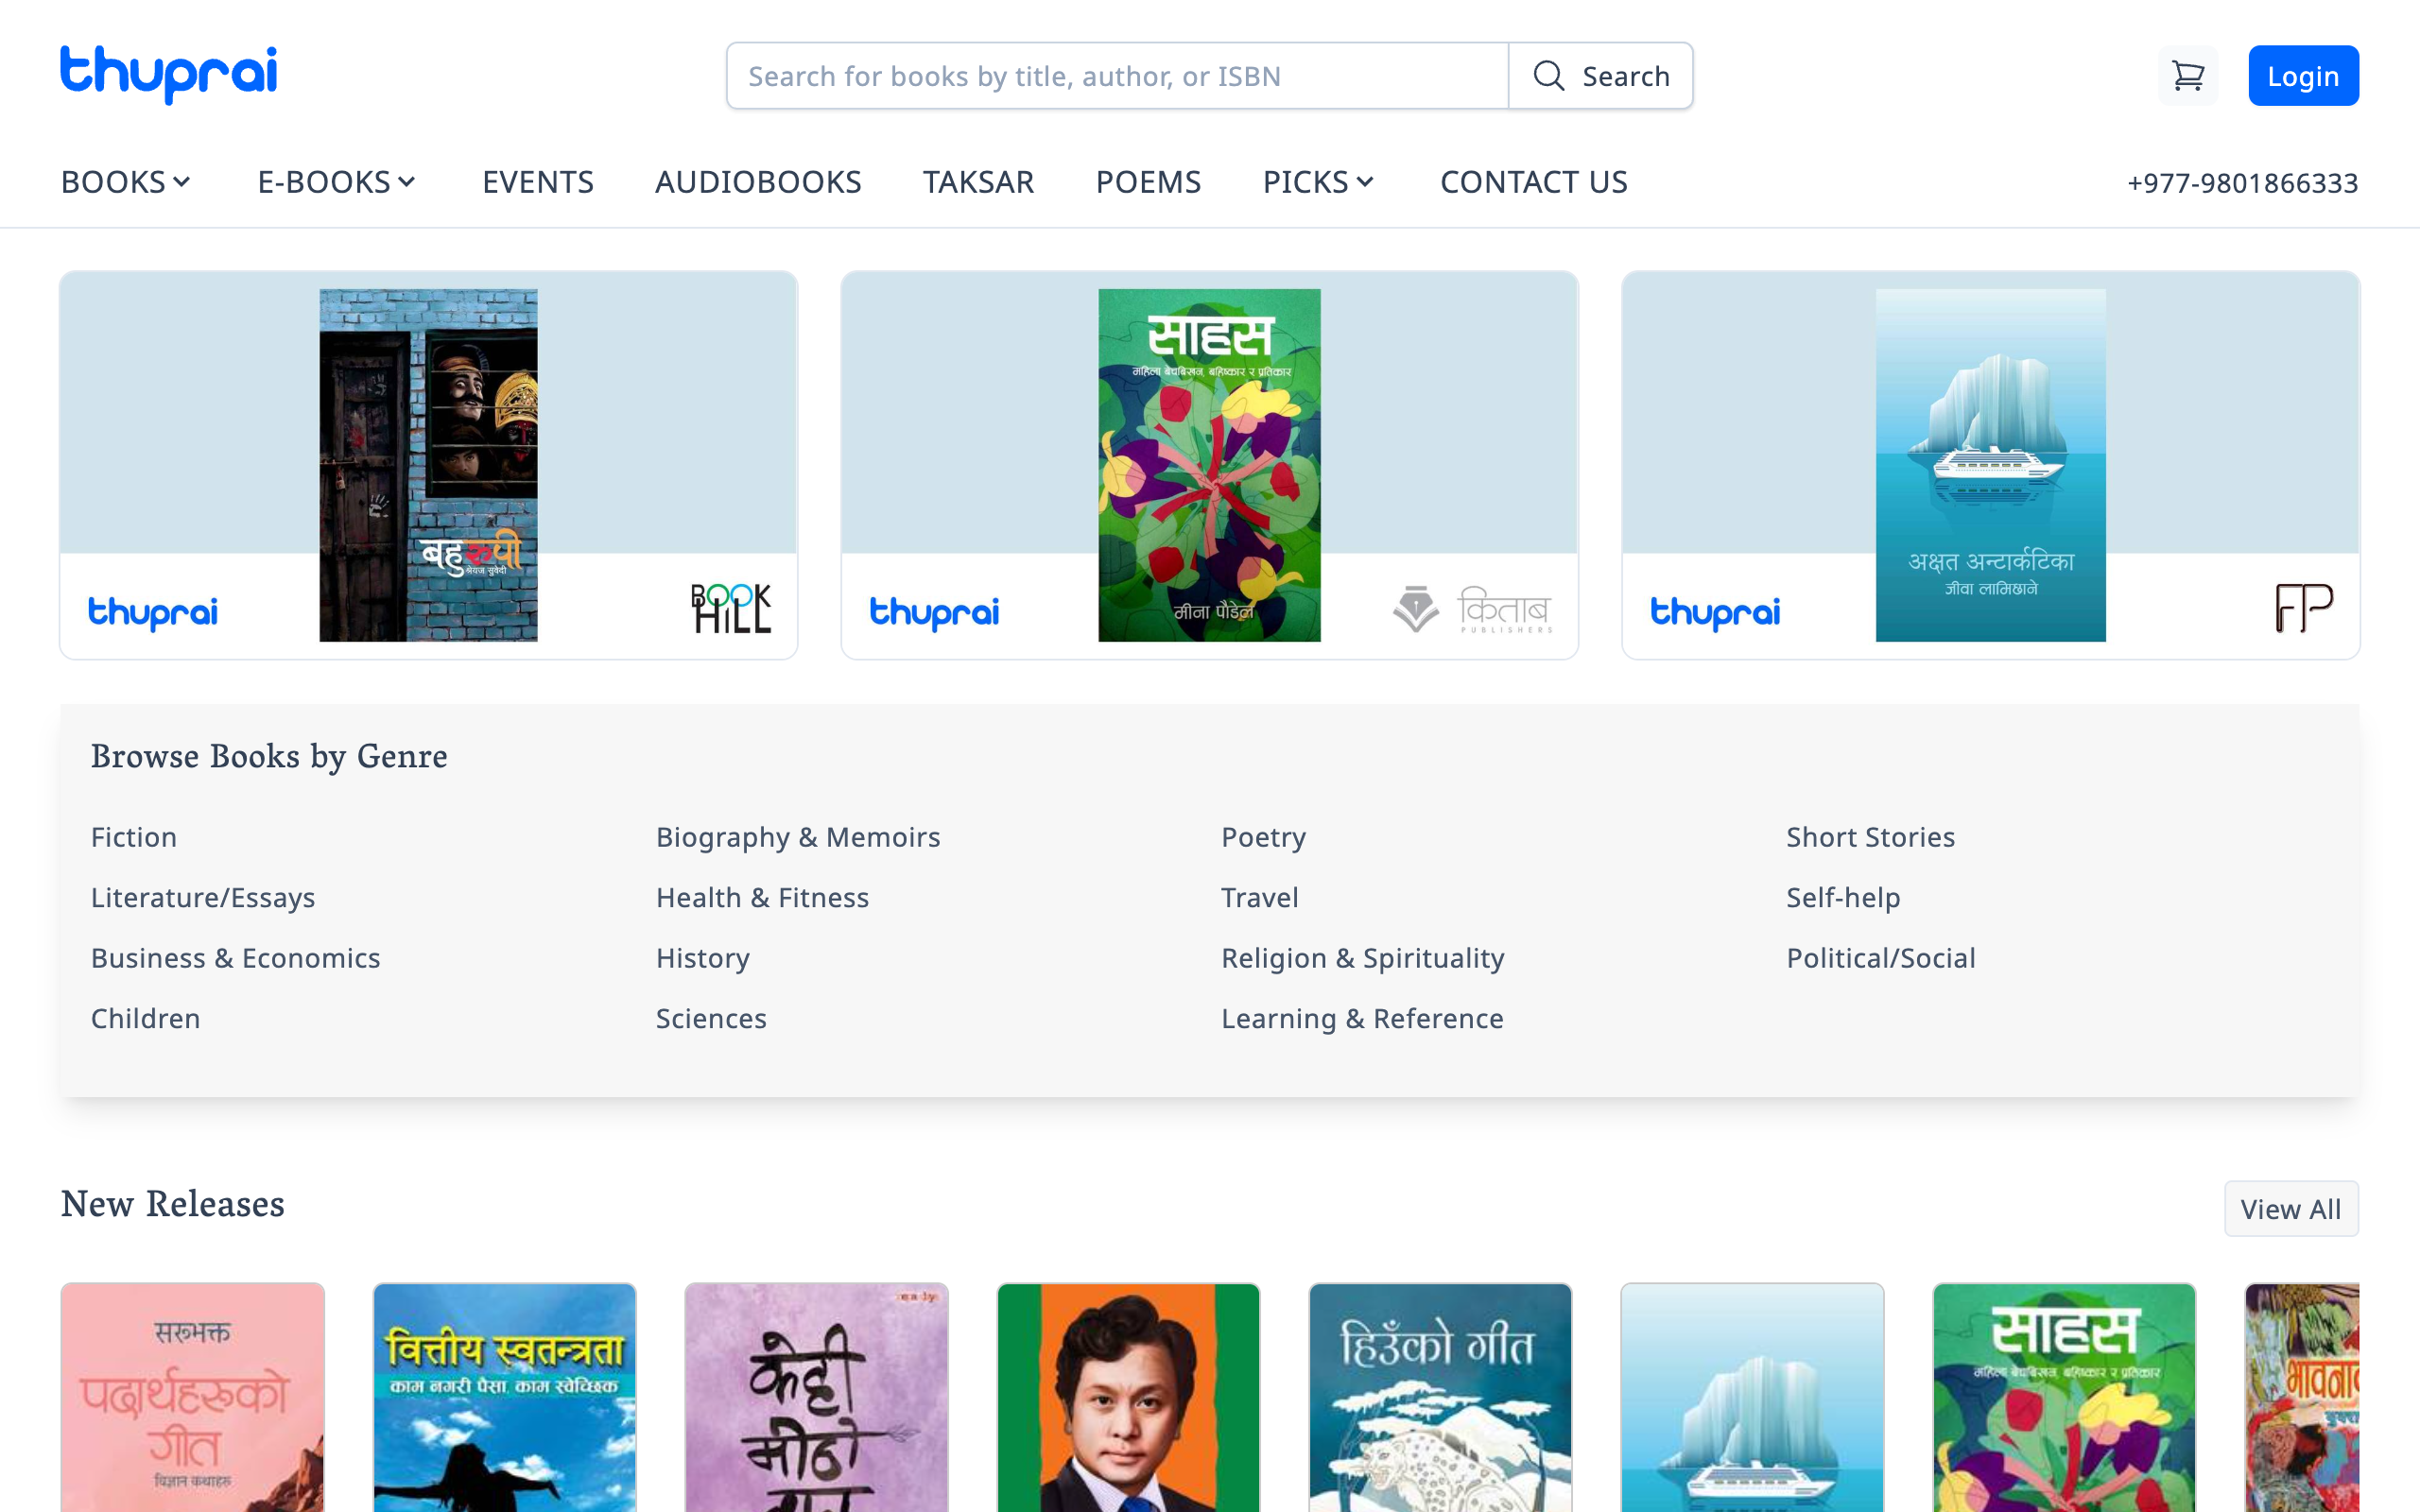This screenshot has height=1512, width=2420.
Task: Open the green Sahas book banner
Action: [x=1209, y=465]
